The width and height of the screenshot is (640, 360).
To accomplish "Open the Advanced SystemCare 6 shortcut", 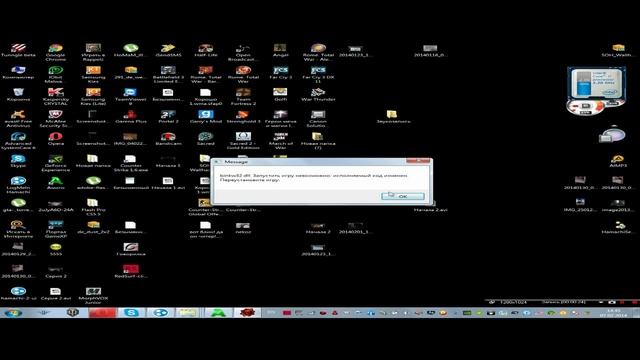I will [x=18, y=141].
